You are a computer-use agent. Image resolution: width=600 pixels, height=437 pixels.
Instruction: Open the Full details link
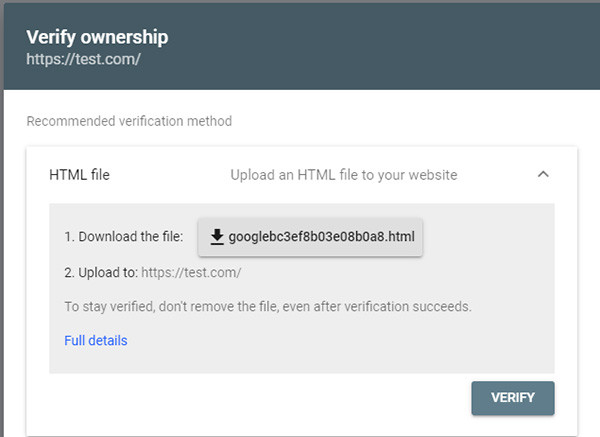[x=96, y=341]
